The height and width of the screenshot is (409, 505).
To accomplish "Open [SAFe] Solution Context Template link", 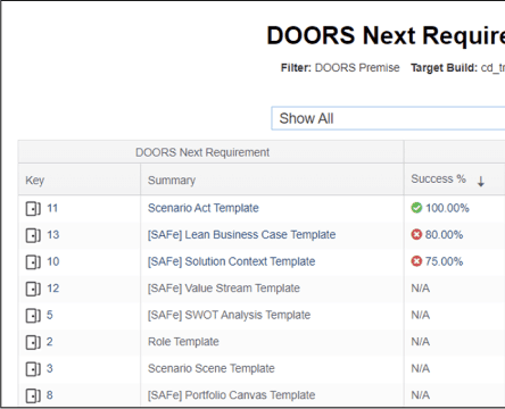I will pyautogui.click(x=231, y=261).
